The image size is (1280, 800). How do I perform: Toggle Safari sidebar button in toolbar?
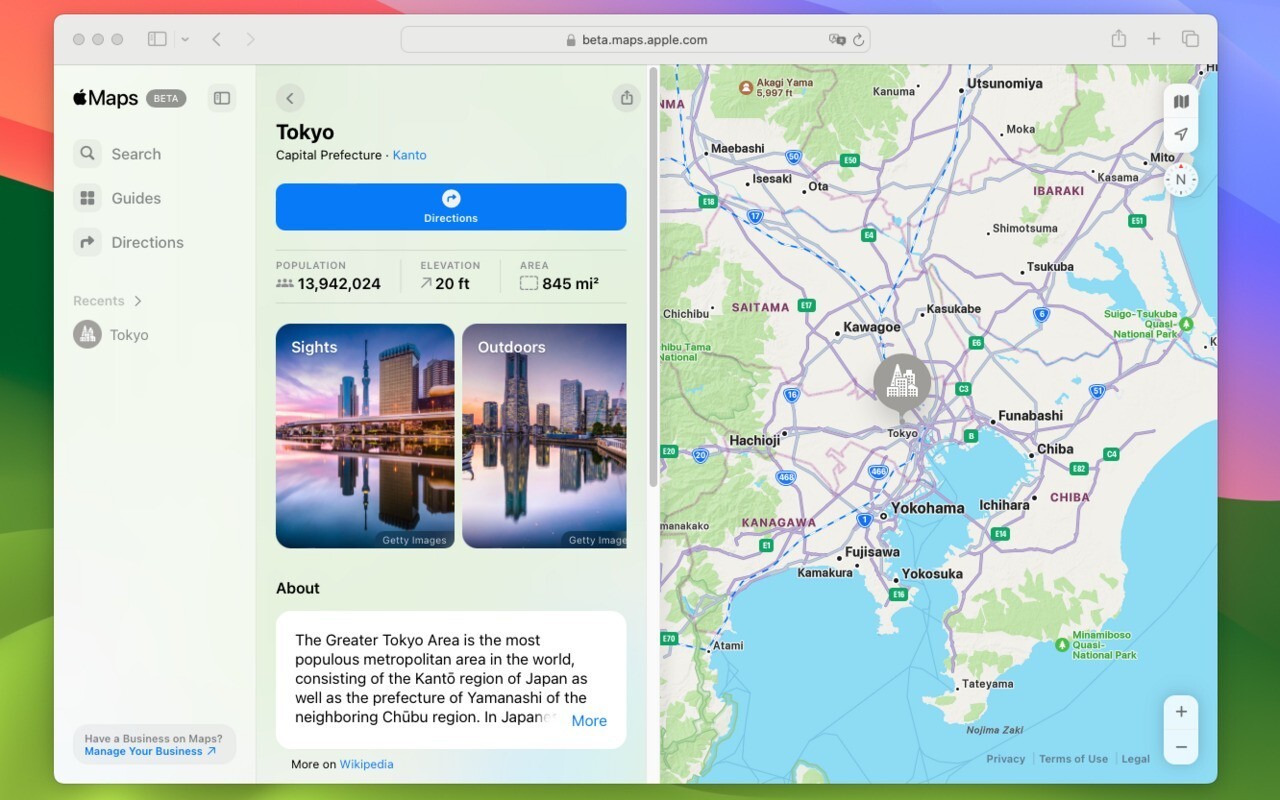point(157,39)
